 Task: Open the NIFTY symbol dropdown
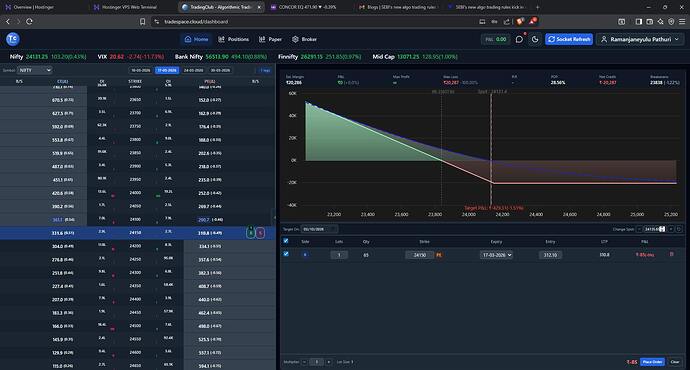pos(35,70)
